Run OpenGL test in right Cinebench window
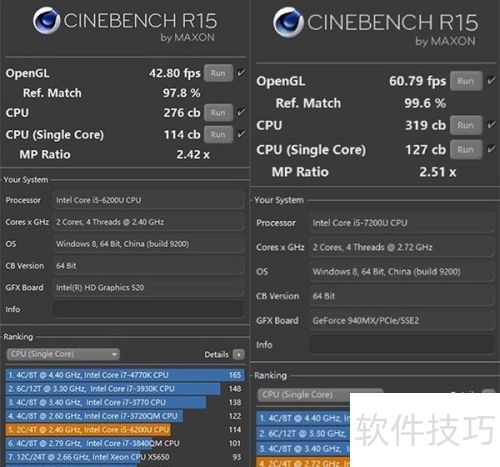Screen dimensions: 500x467 pos(466,81)
